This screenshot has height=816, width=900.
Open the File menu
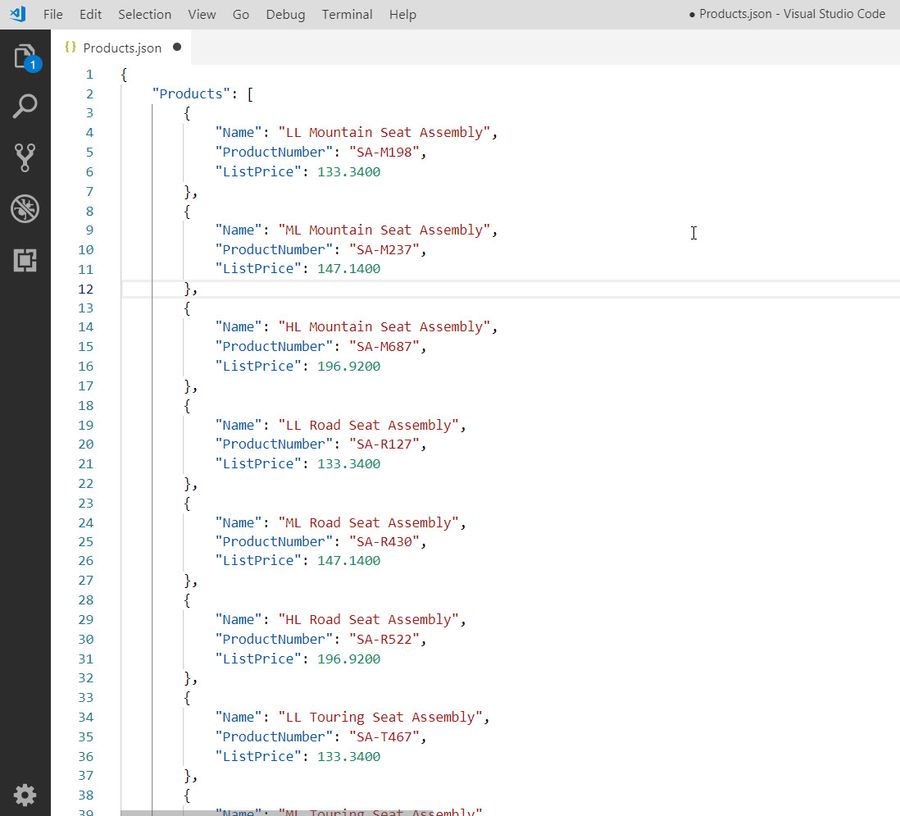pos(52,14)
